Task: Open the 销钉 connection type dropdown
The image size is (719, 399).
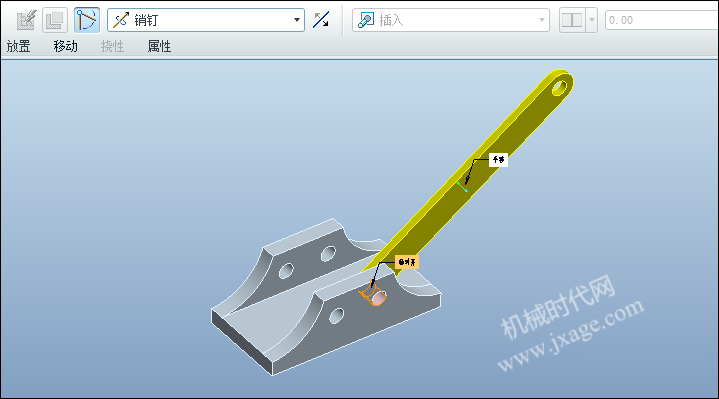Action: click(x=206, y=20)
